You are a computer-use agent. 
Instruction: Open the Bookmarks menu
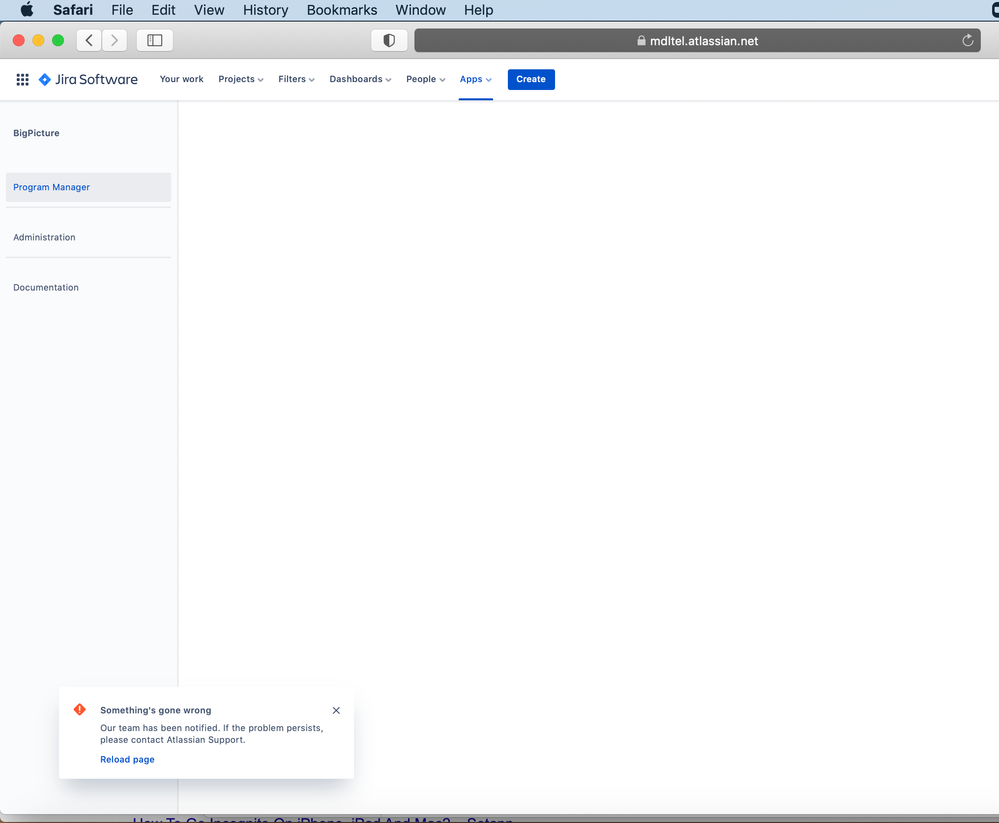341,10
